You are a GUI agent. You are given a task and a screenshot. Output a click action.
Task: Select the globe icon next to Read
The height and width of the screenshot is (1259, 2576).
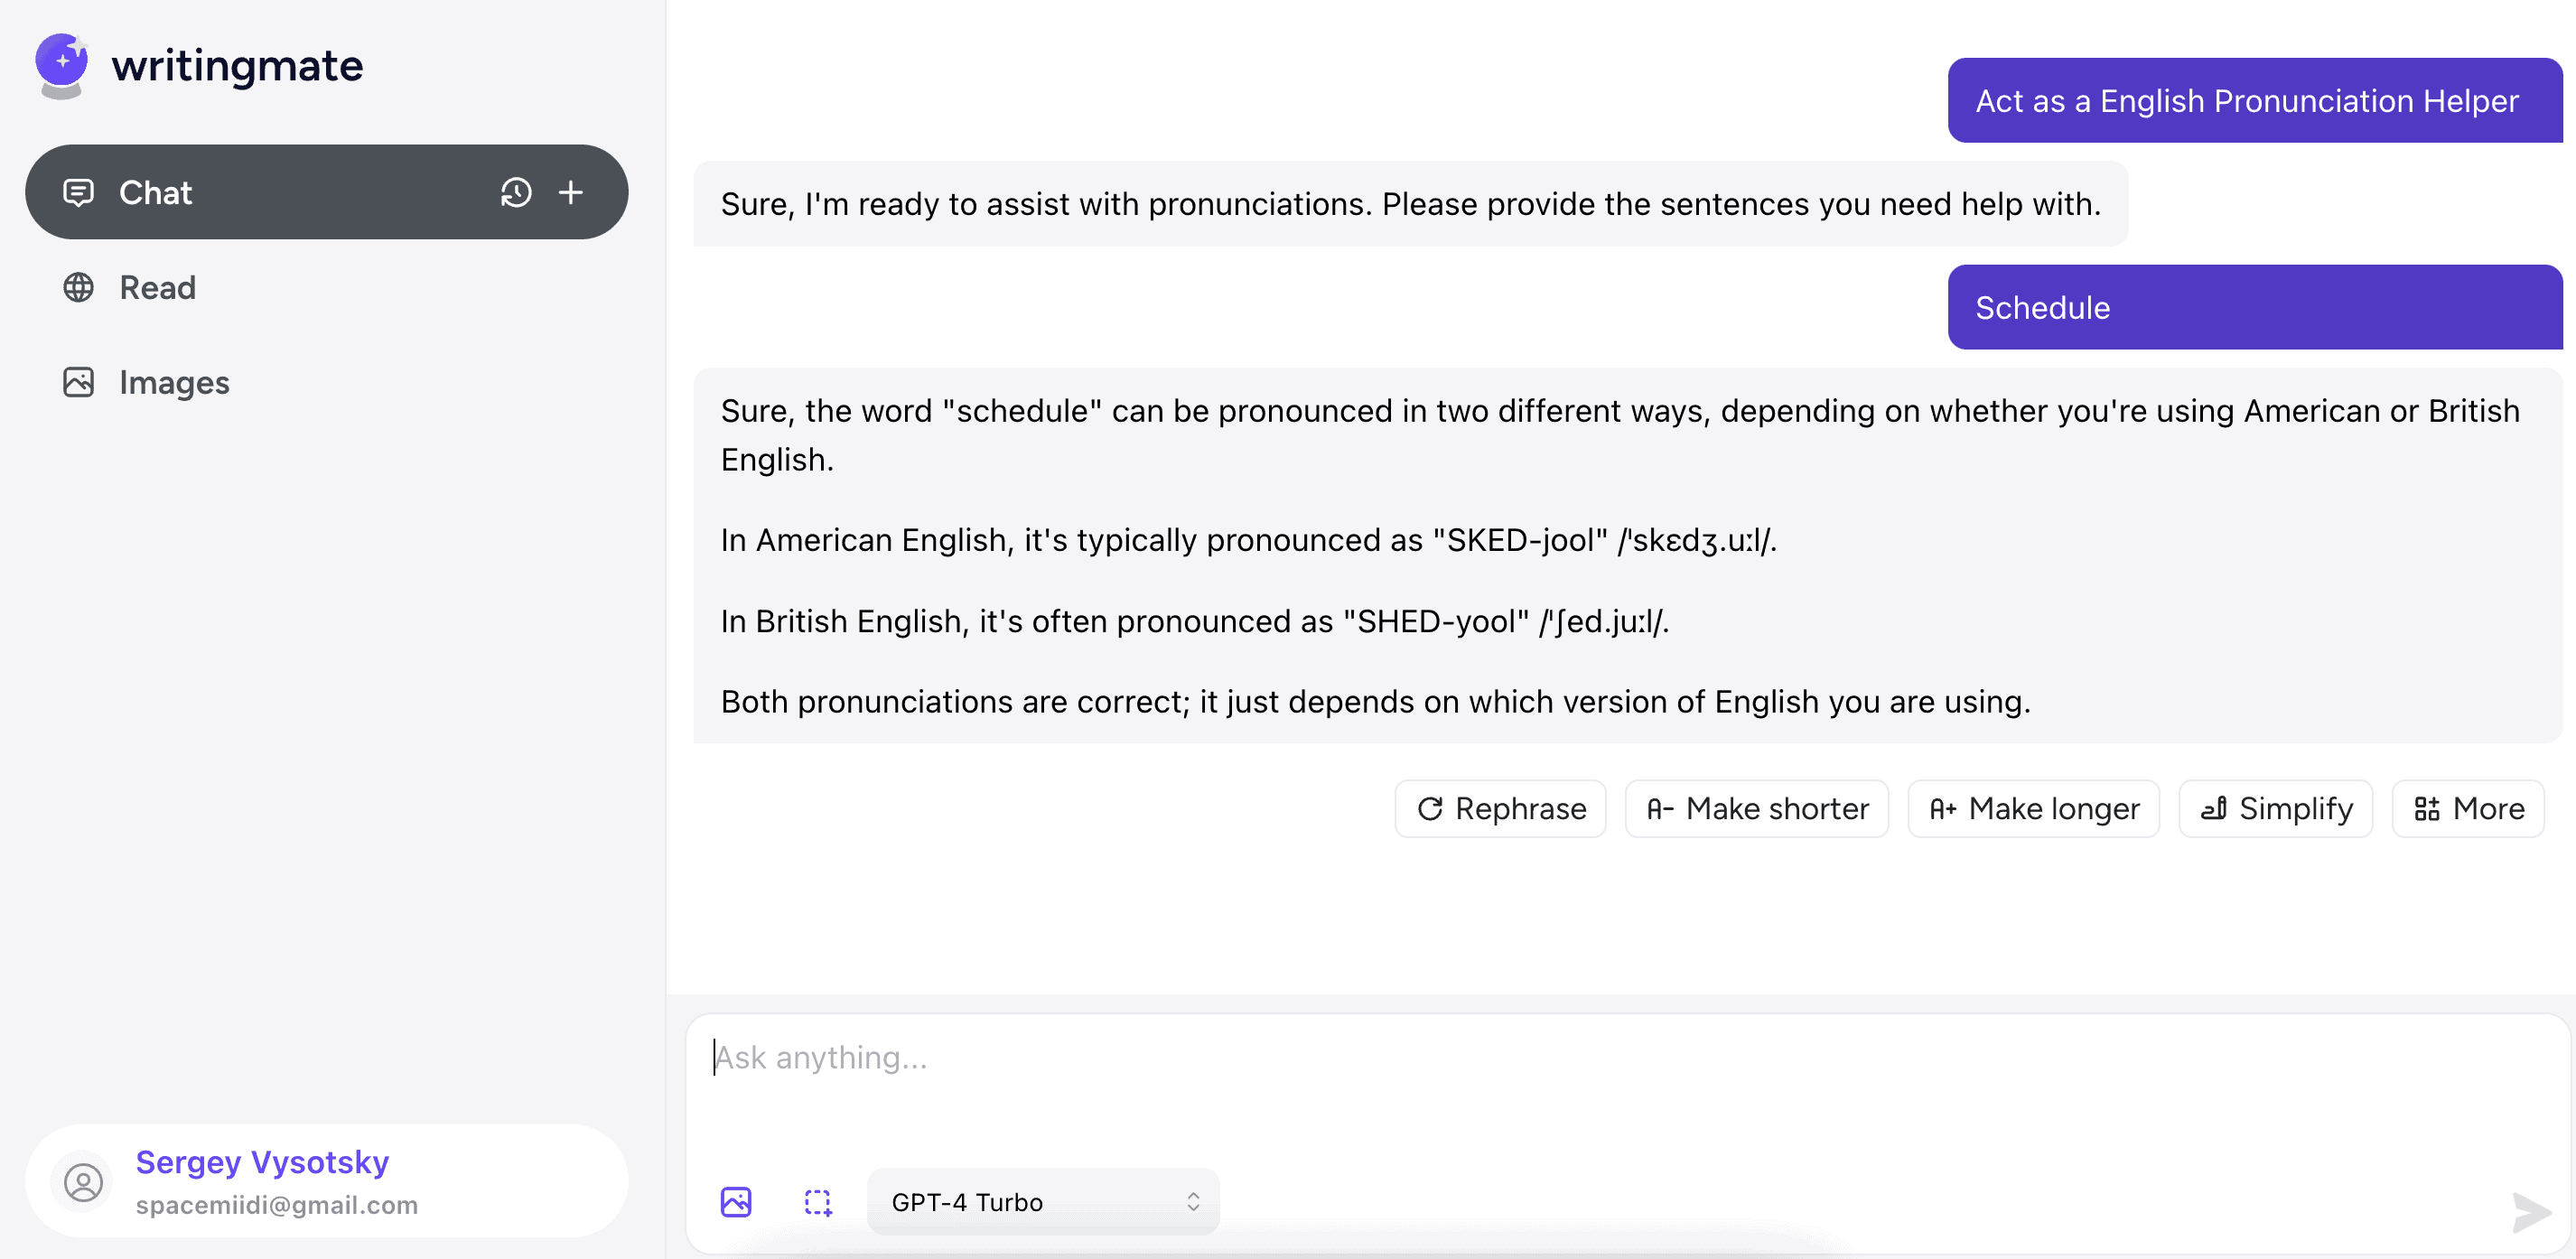click(79, 287)
